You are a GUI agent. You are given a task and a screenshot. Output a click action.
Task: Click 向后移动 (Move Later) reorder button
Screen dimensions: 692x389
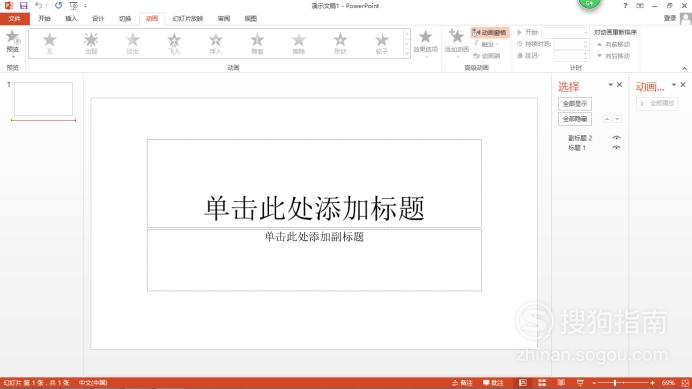click(x=613, y=56)
